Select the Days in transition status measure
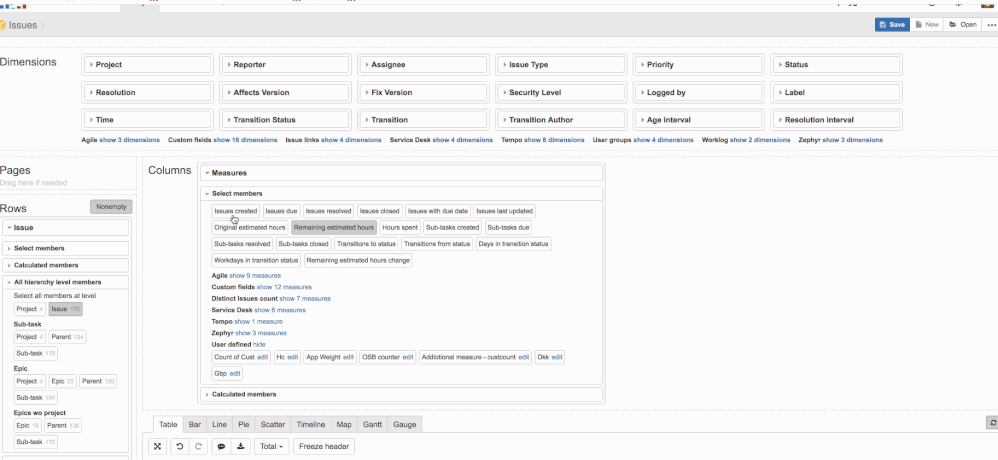Image resolution: width=998 pixels, height=460 pixels. click(513, 244)
